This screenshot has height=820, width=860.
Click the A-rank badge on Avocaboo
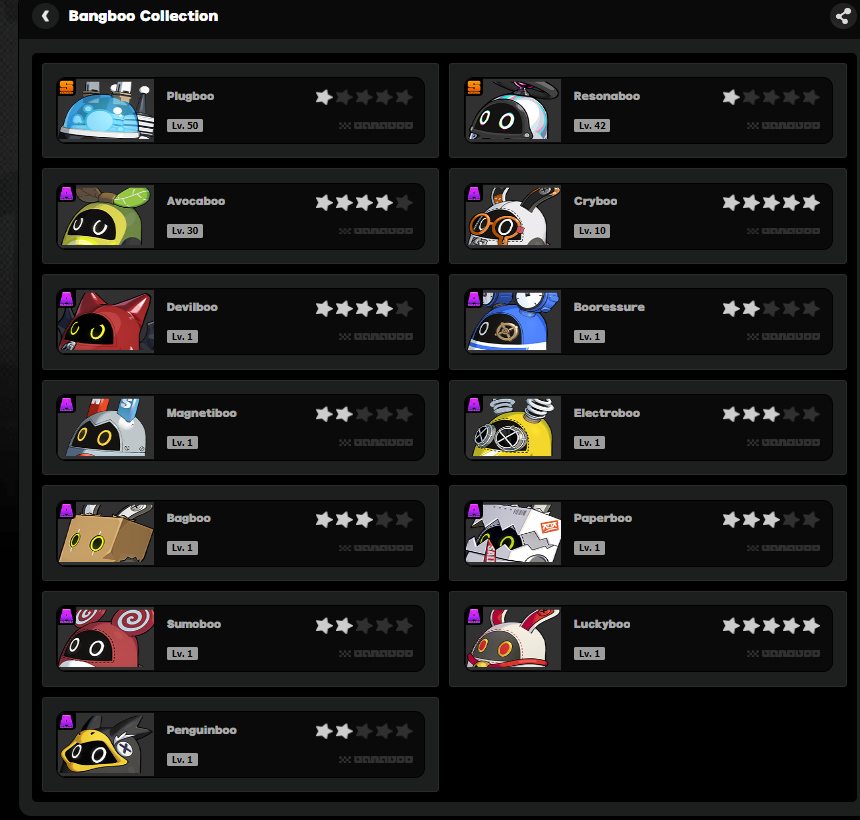click(x=66, y=193)
